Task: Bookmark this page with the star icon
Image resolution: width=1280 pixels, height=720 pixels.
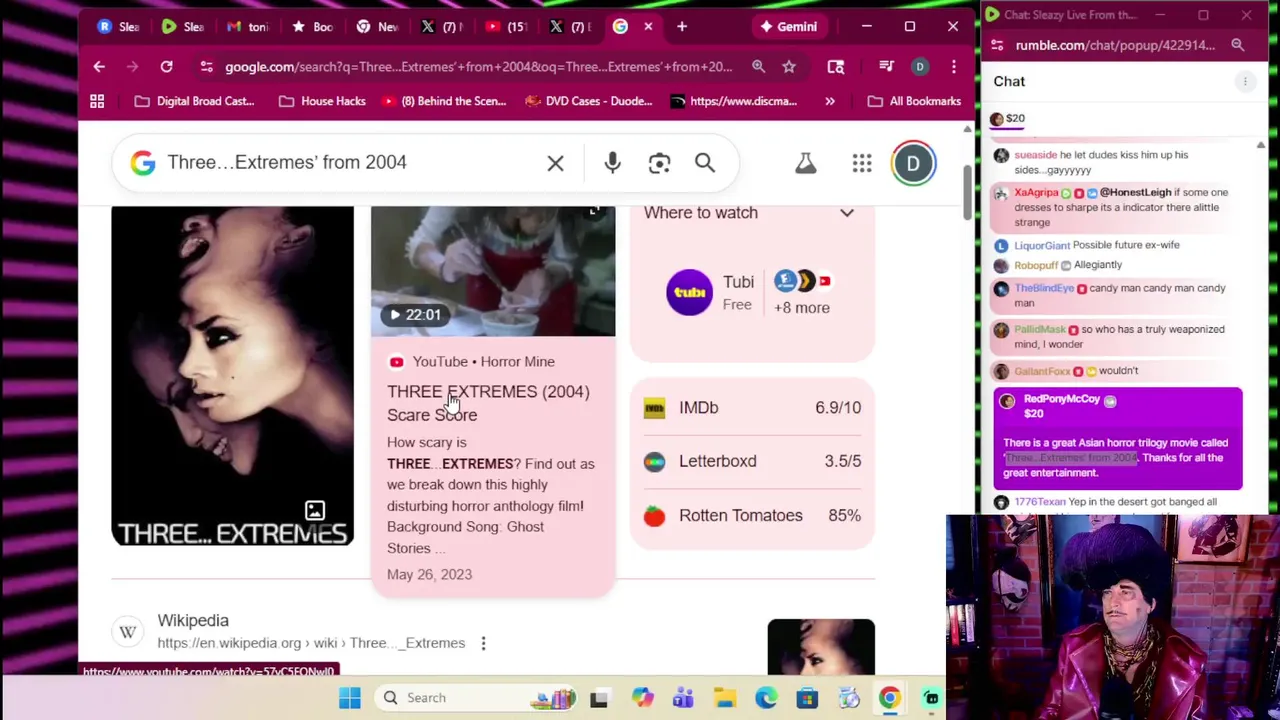Action: pos(789,67)
